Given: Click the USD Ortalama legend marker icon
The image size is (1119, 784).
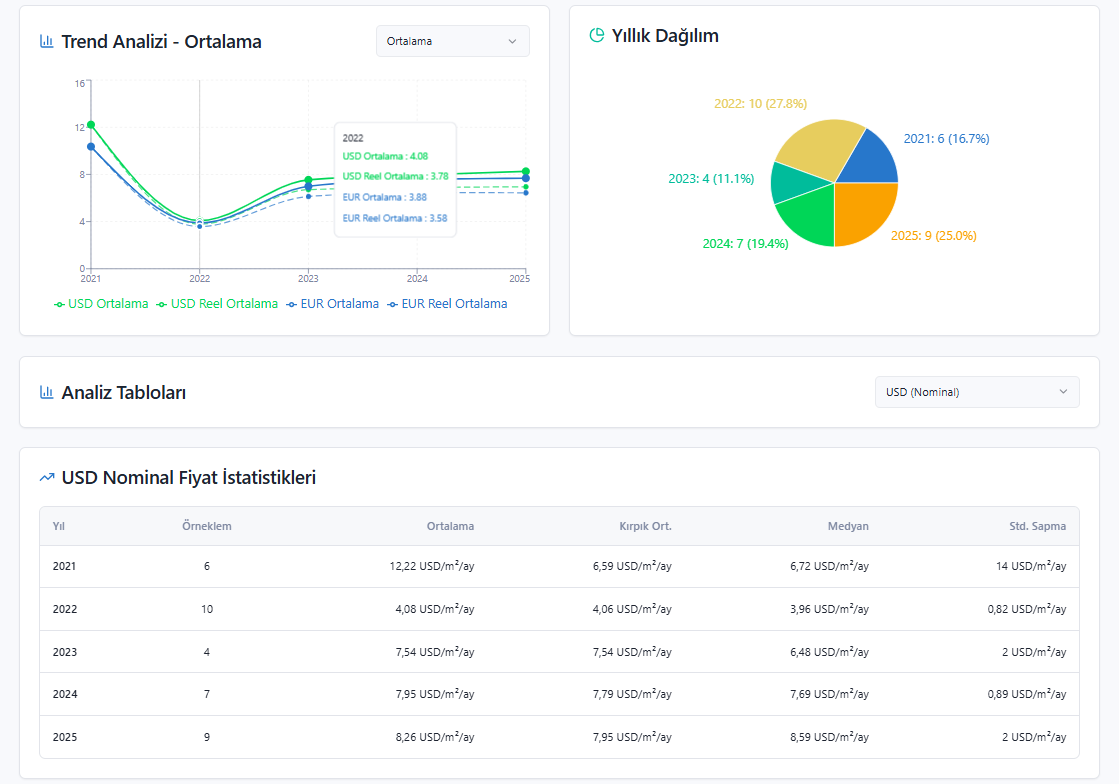Looking at the screenshot, I should point(59,305).
